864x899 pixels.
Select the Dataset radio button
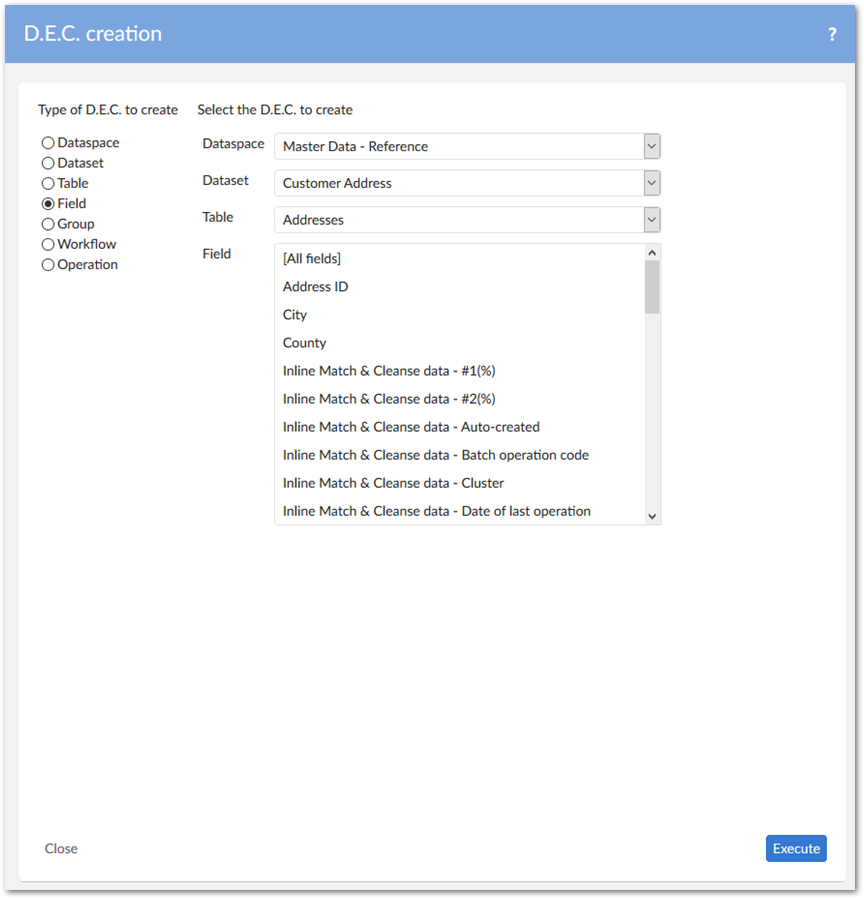[48, 163]
